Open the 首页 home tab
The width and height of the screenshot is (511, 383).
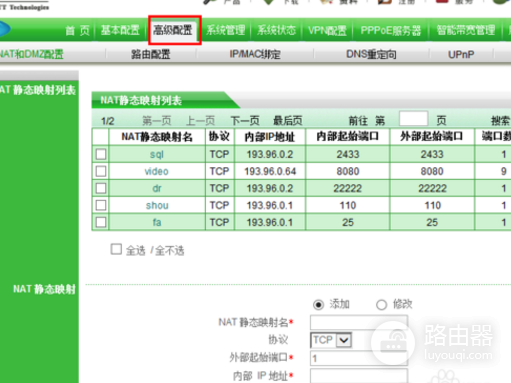[78, 31]
